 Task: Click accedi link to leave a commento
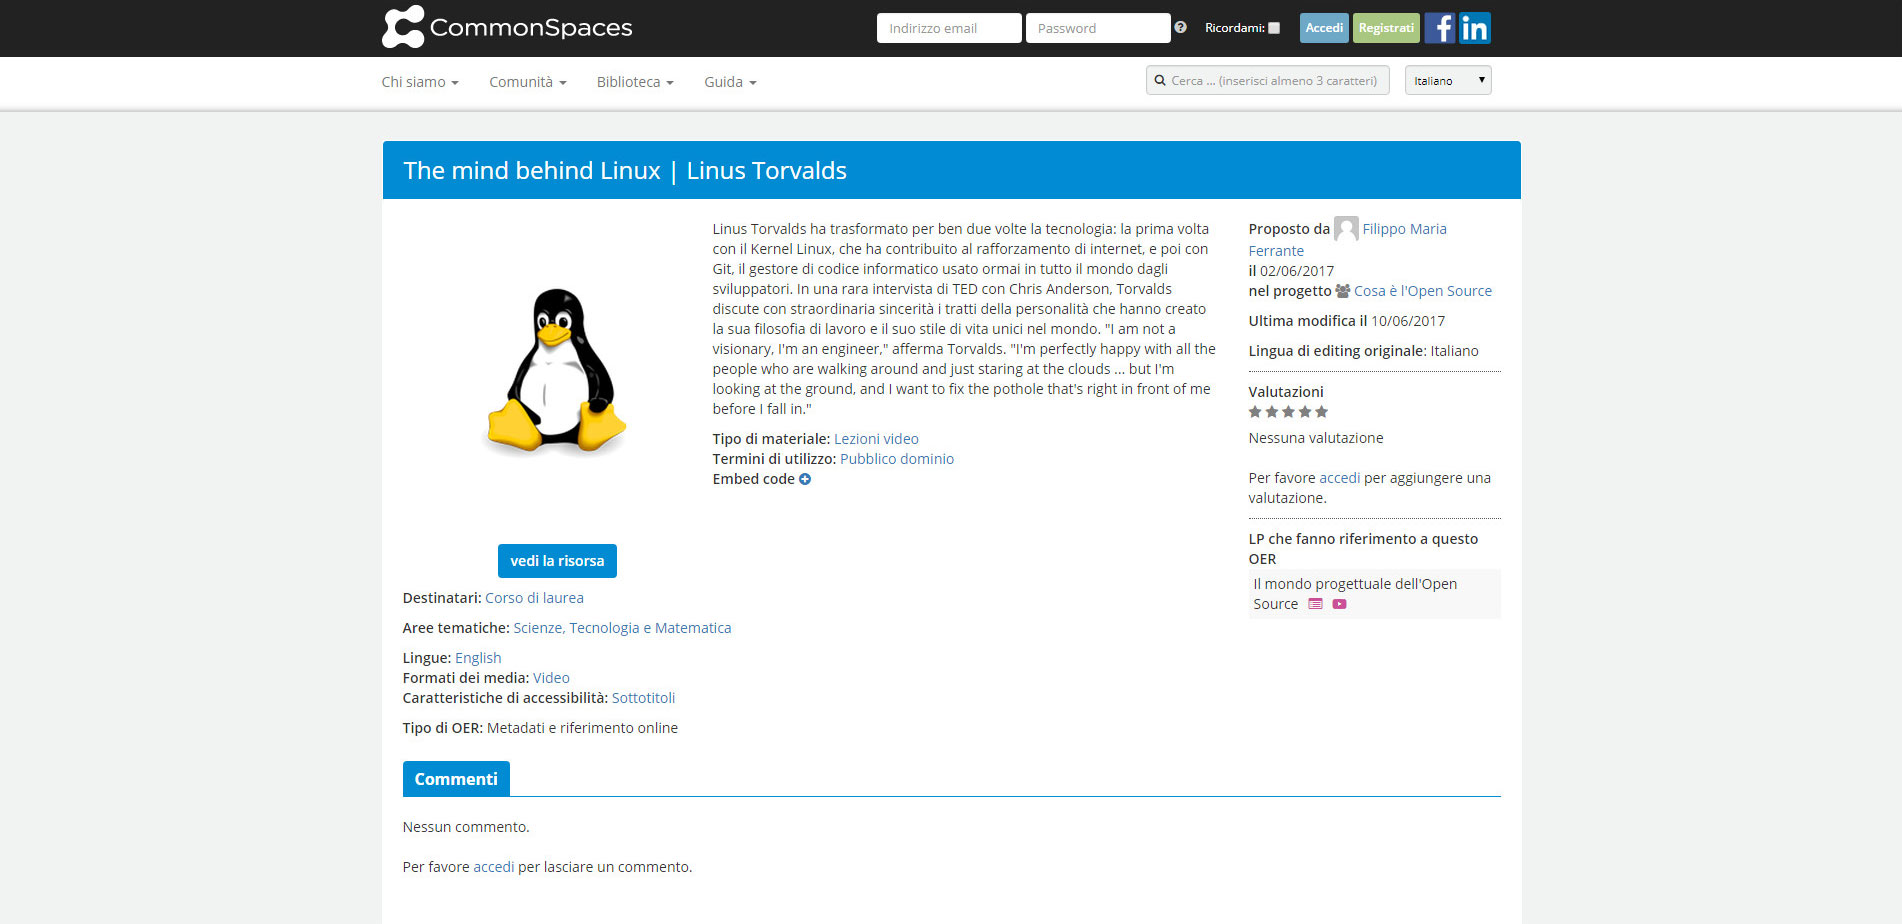pyautogui.click(x=493, y=867)
